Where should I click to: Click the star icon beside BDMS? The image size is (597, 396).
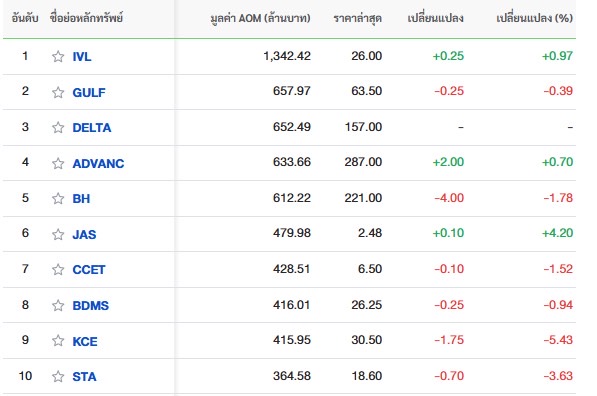(58, 305)
